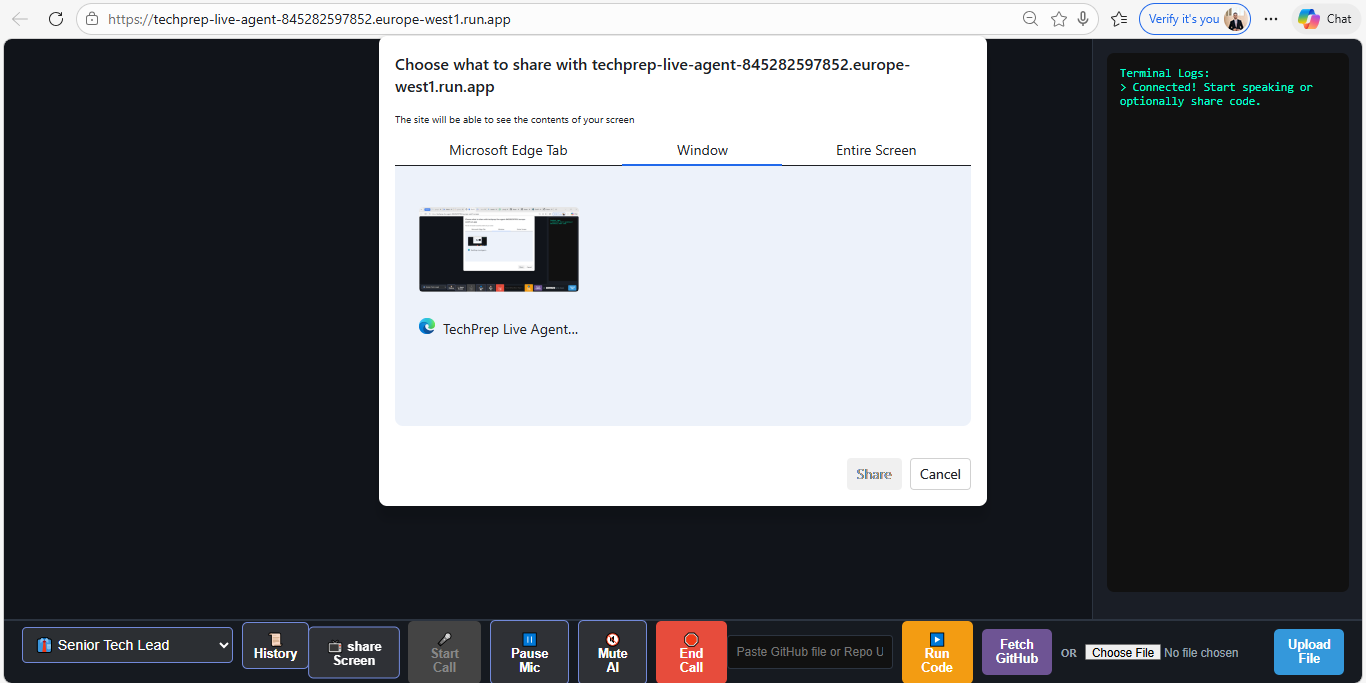Screen dimensions: 1366x683
Task: Click the red End Call button
Action: [x=691, y=652]
